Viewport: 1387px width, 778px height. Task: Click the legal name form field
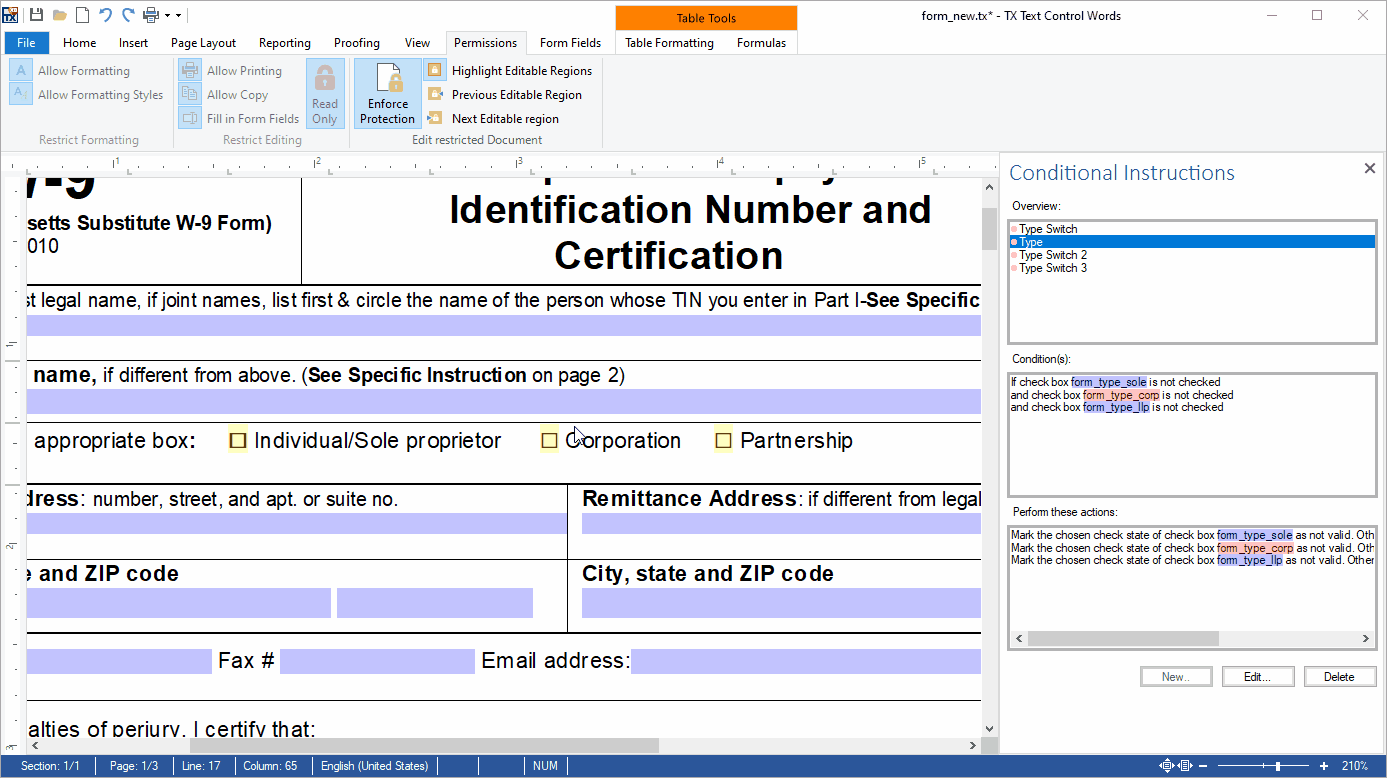(504, 326)
